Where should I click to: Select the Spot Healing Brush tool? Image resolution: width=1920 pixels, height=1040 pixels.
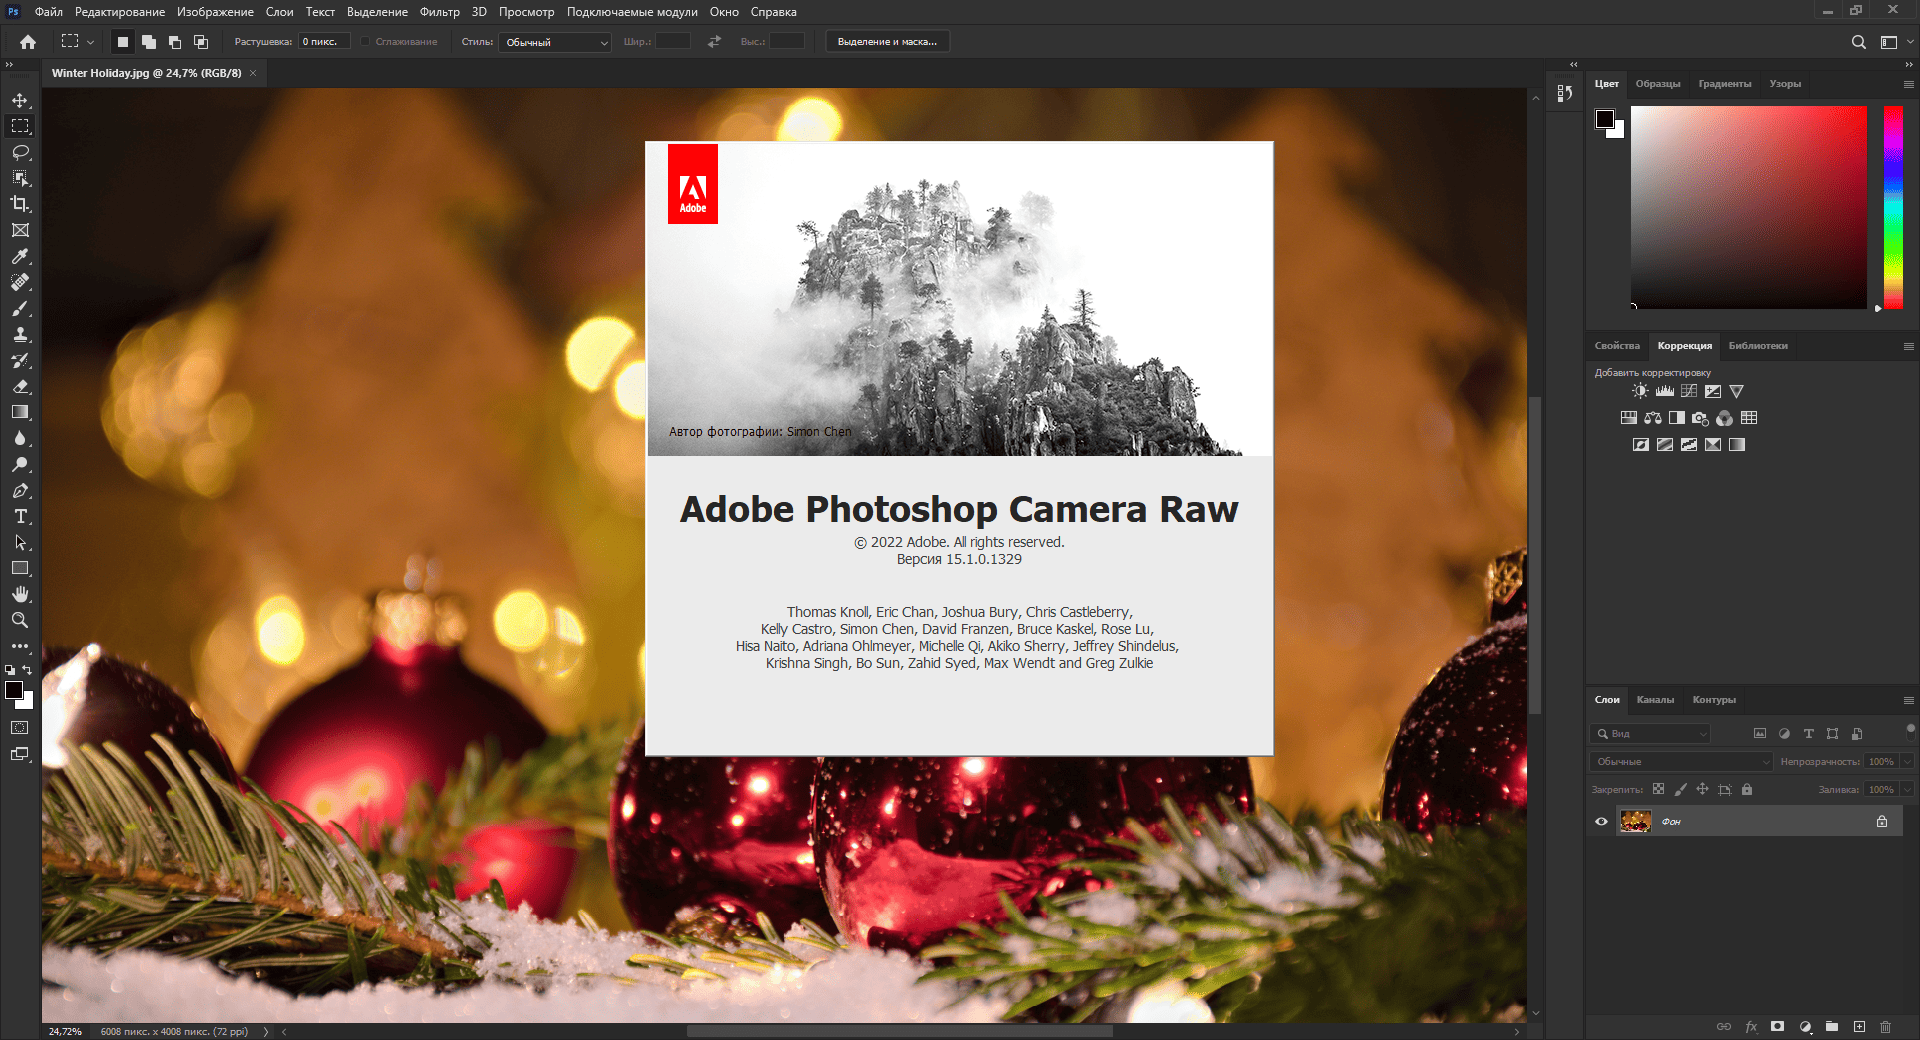20,282
